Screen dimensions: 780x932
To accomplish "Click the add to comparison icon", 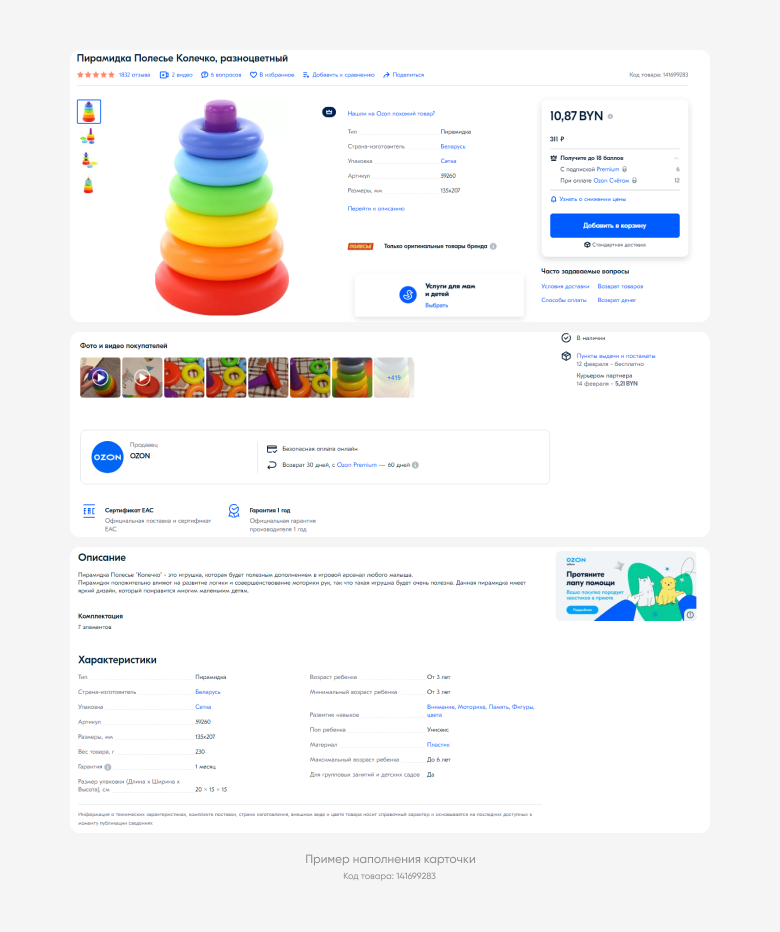I will pyautogui.click(x=306, y=75).
